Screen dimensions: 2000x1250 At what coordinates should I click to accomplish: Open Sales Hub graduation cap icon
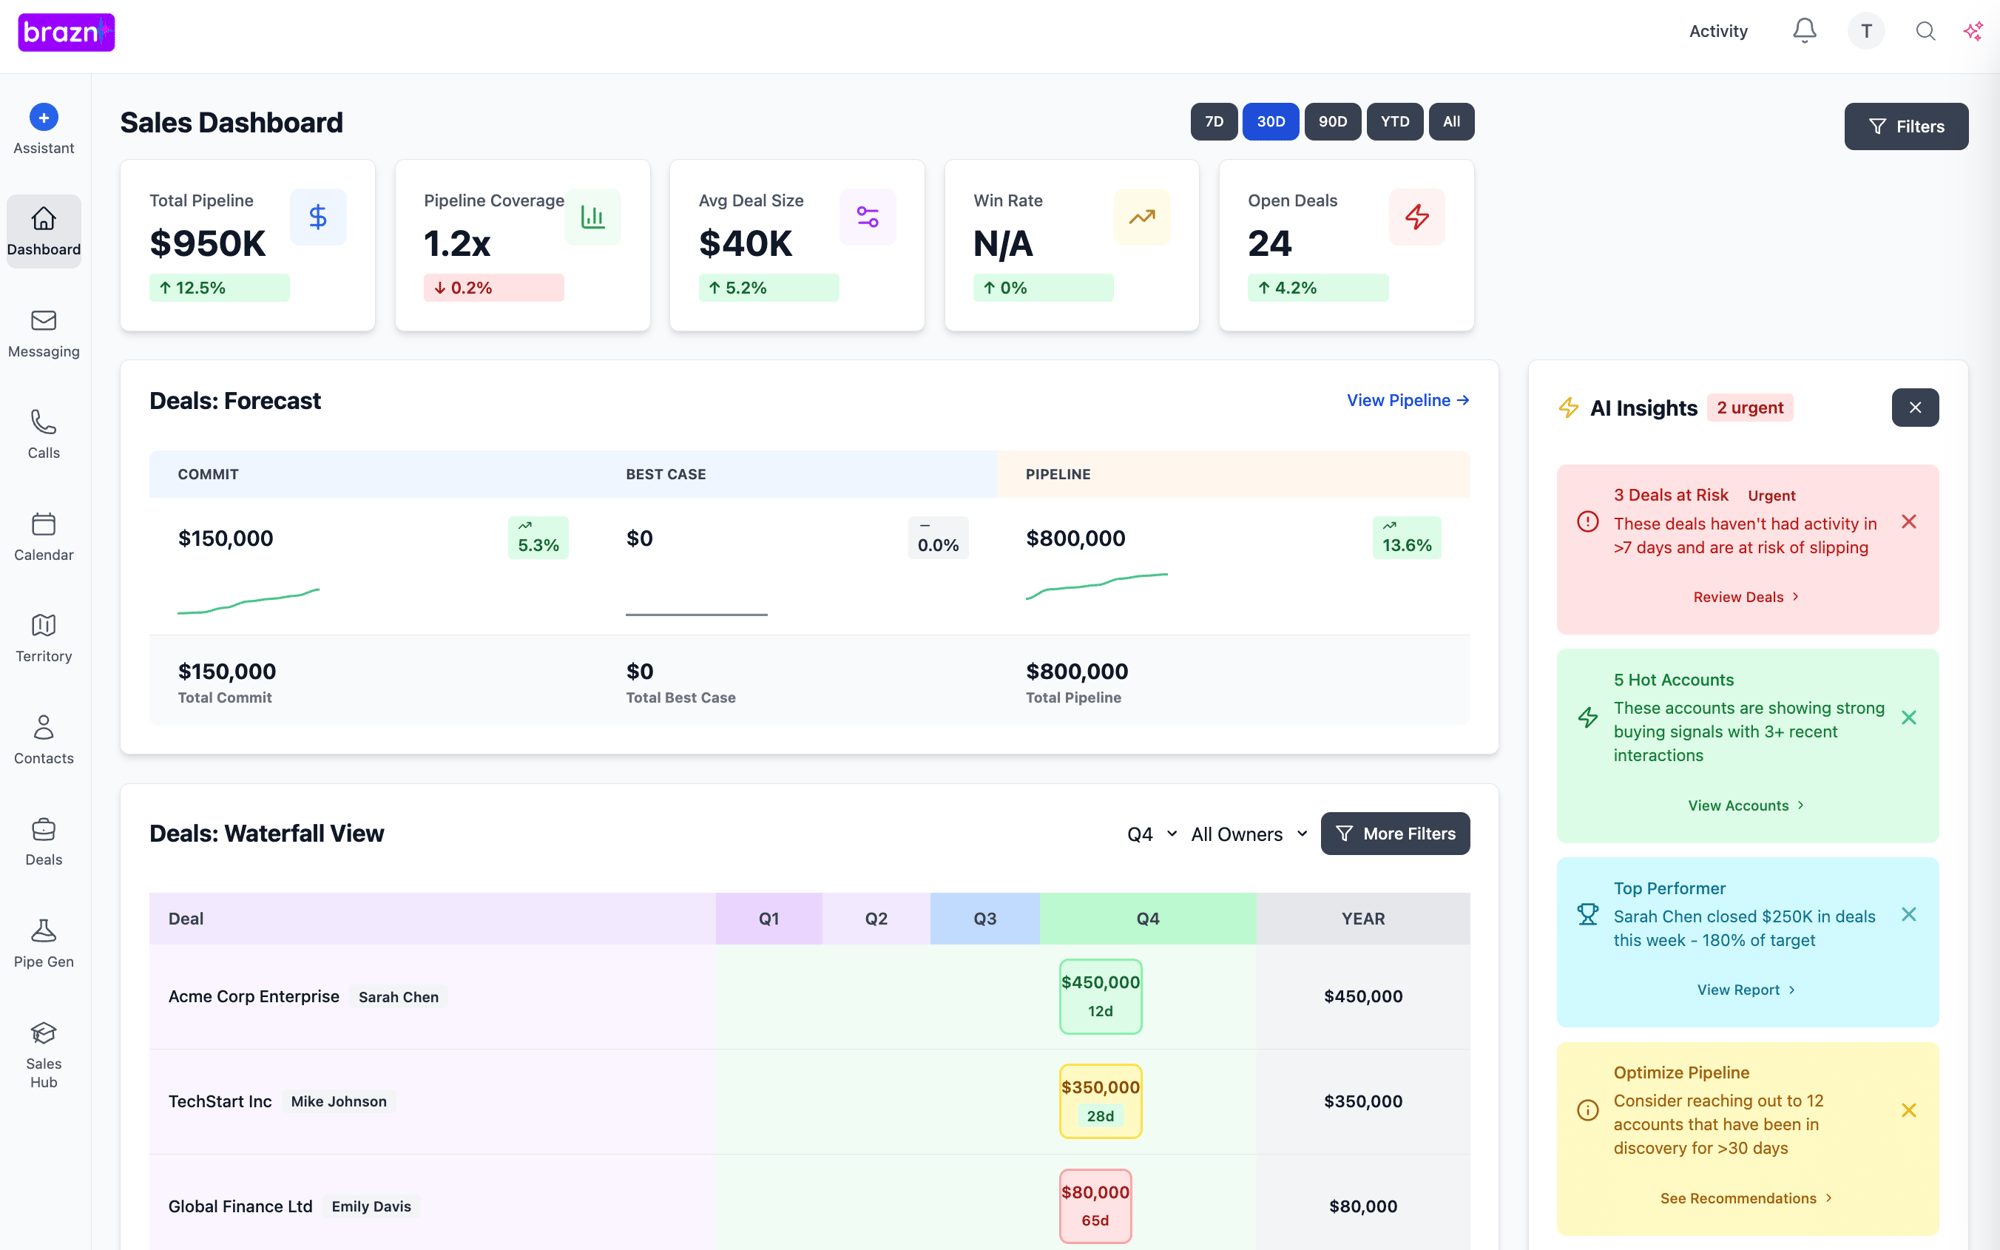tap(43, 1033)
